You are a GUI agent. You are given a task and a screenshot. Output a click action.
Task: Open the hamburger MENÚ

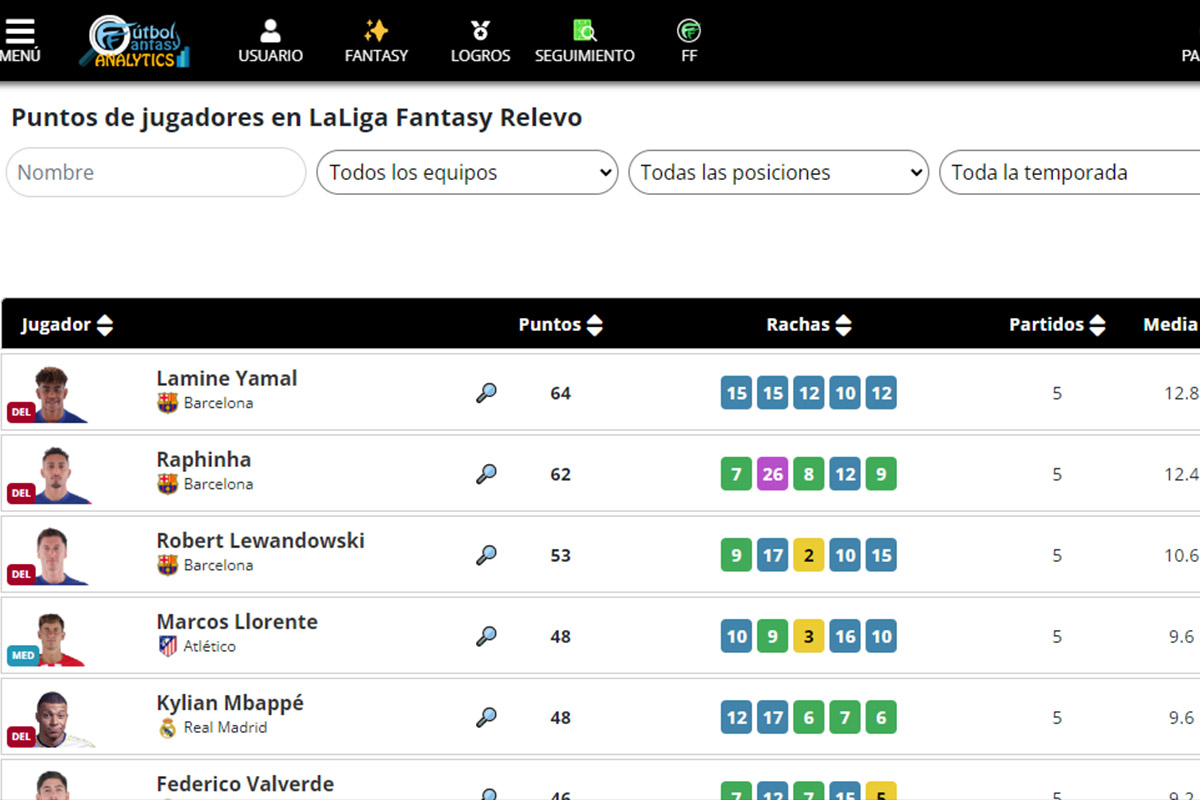click(19, 41)
